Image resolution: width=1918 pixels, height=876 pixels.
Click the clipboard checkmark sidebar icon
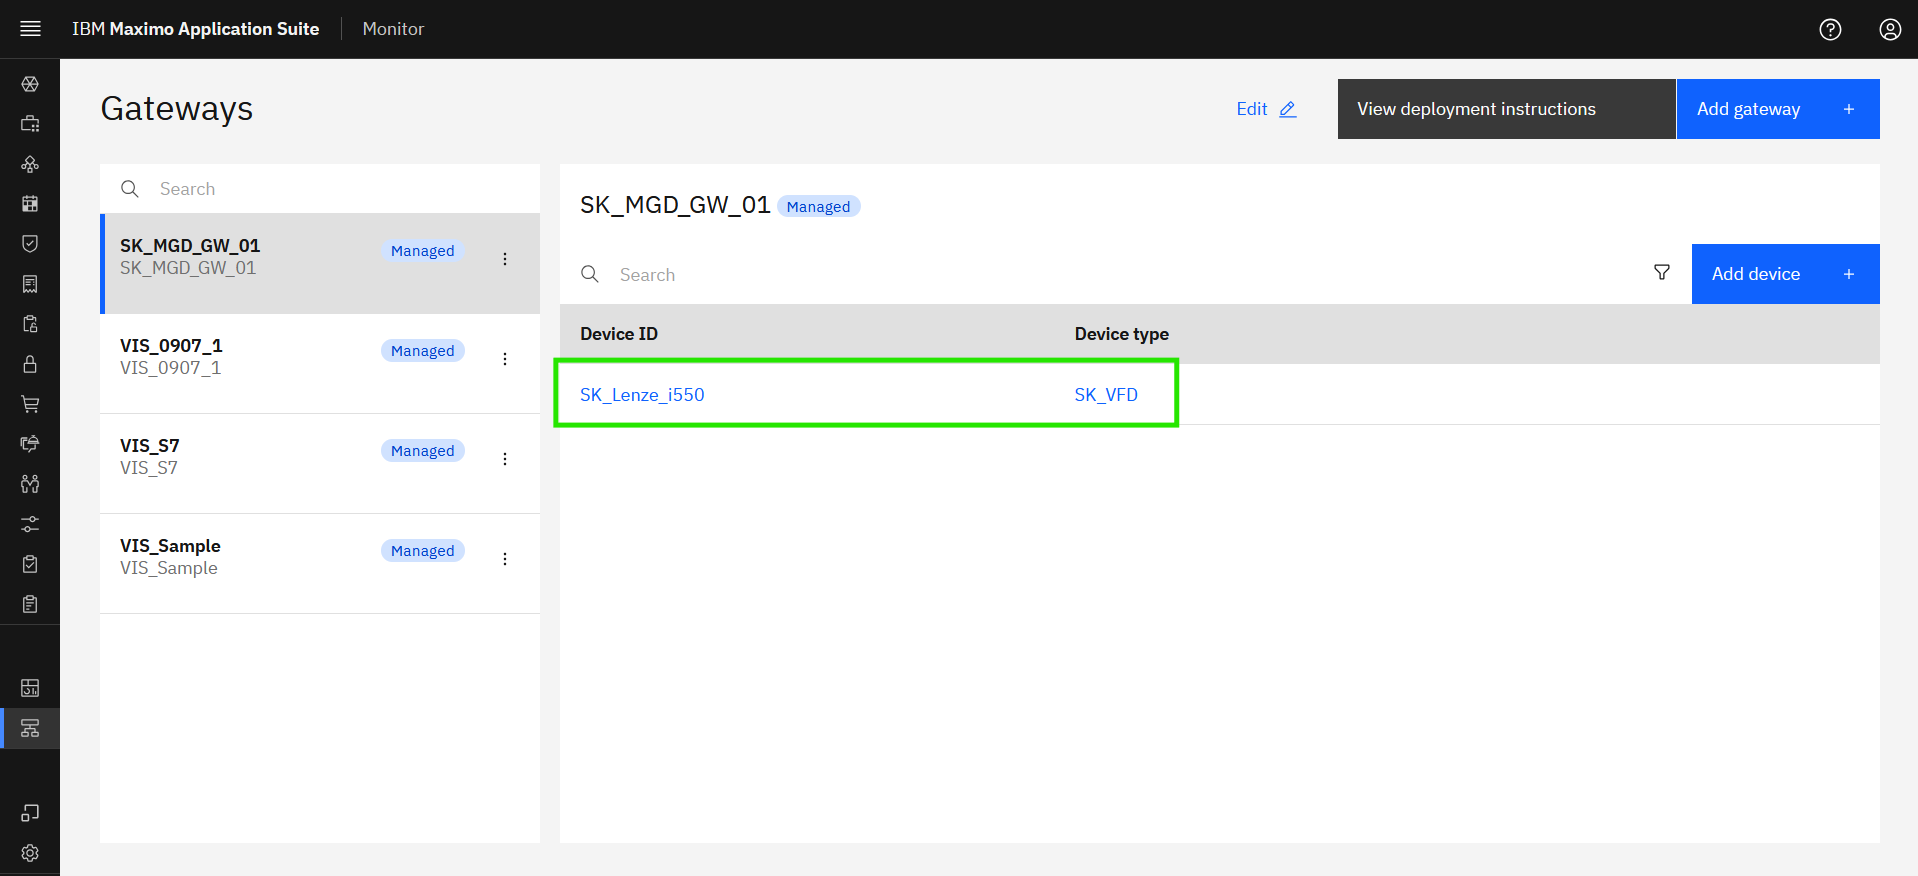(x=30, y=564)
